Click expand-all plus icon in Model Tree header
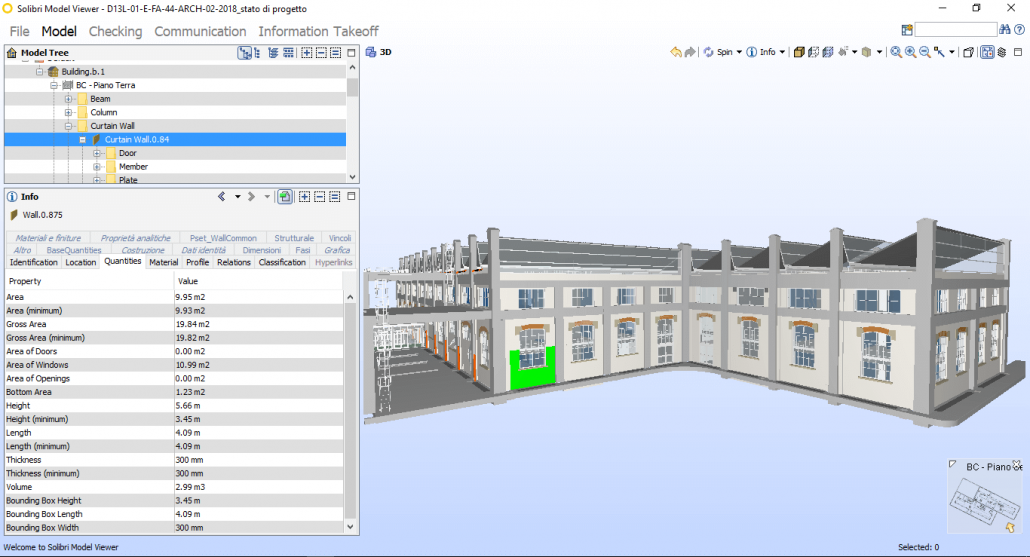1030x557 pixels. 307,53
